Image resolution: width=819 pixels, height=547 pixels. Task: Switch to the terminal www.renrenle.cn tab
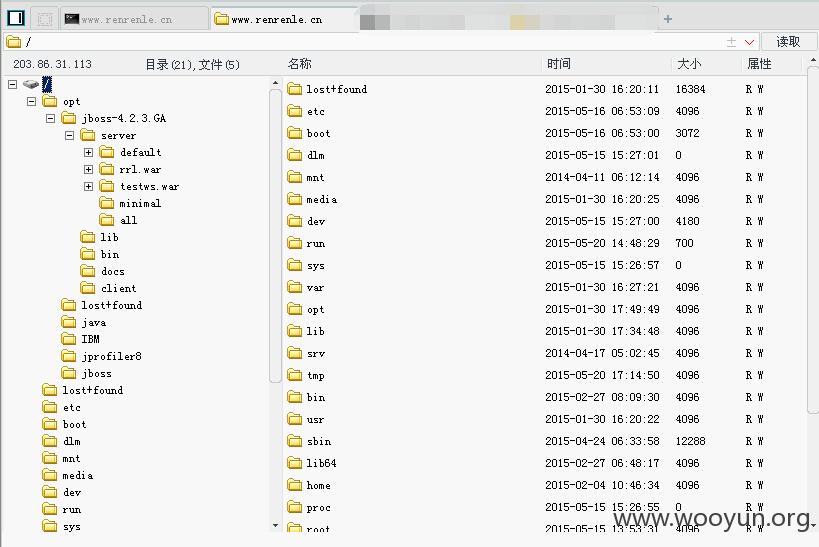(135, 19)
